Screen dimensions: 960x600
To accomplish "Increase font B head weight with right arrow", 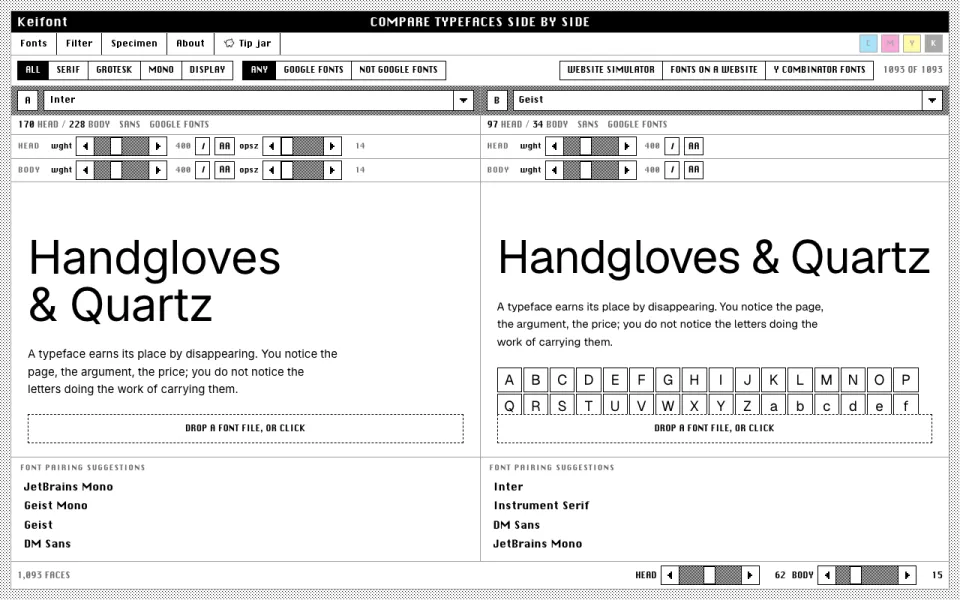I will tap(627, 146).
